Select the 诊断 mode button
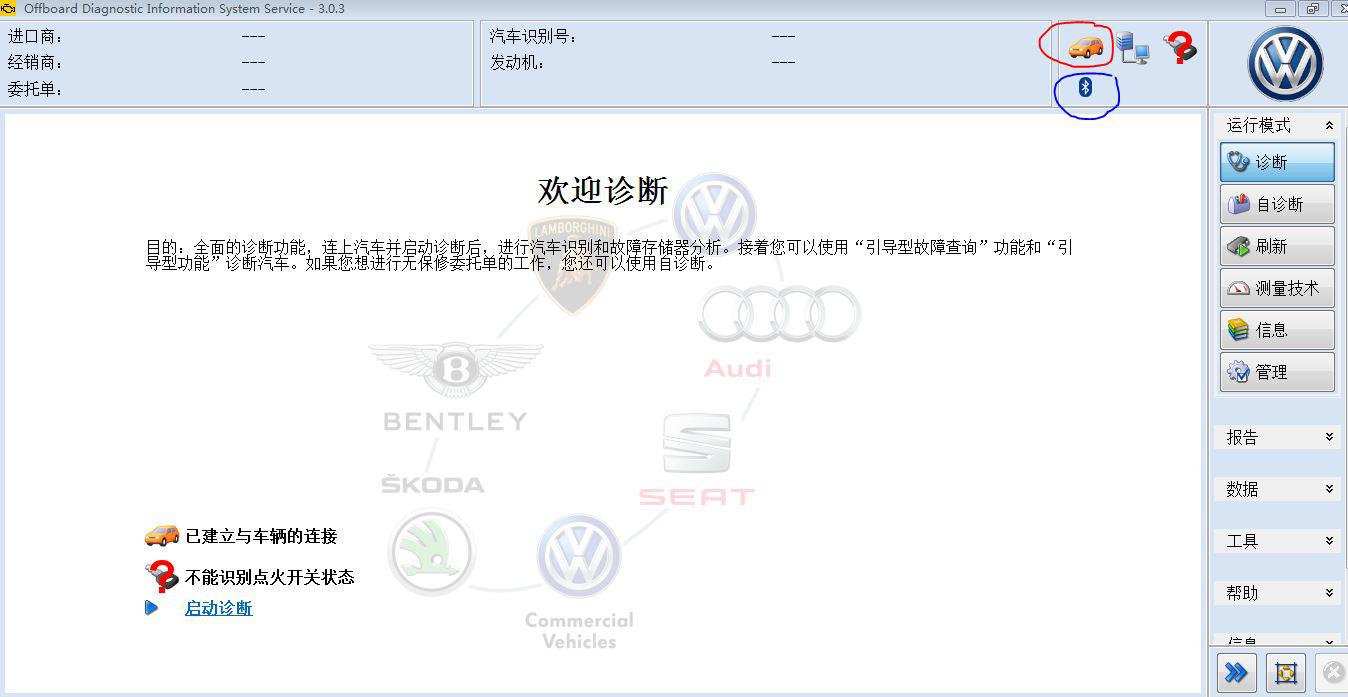The image size is (1348, 697). [1277, 162]
